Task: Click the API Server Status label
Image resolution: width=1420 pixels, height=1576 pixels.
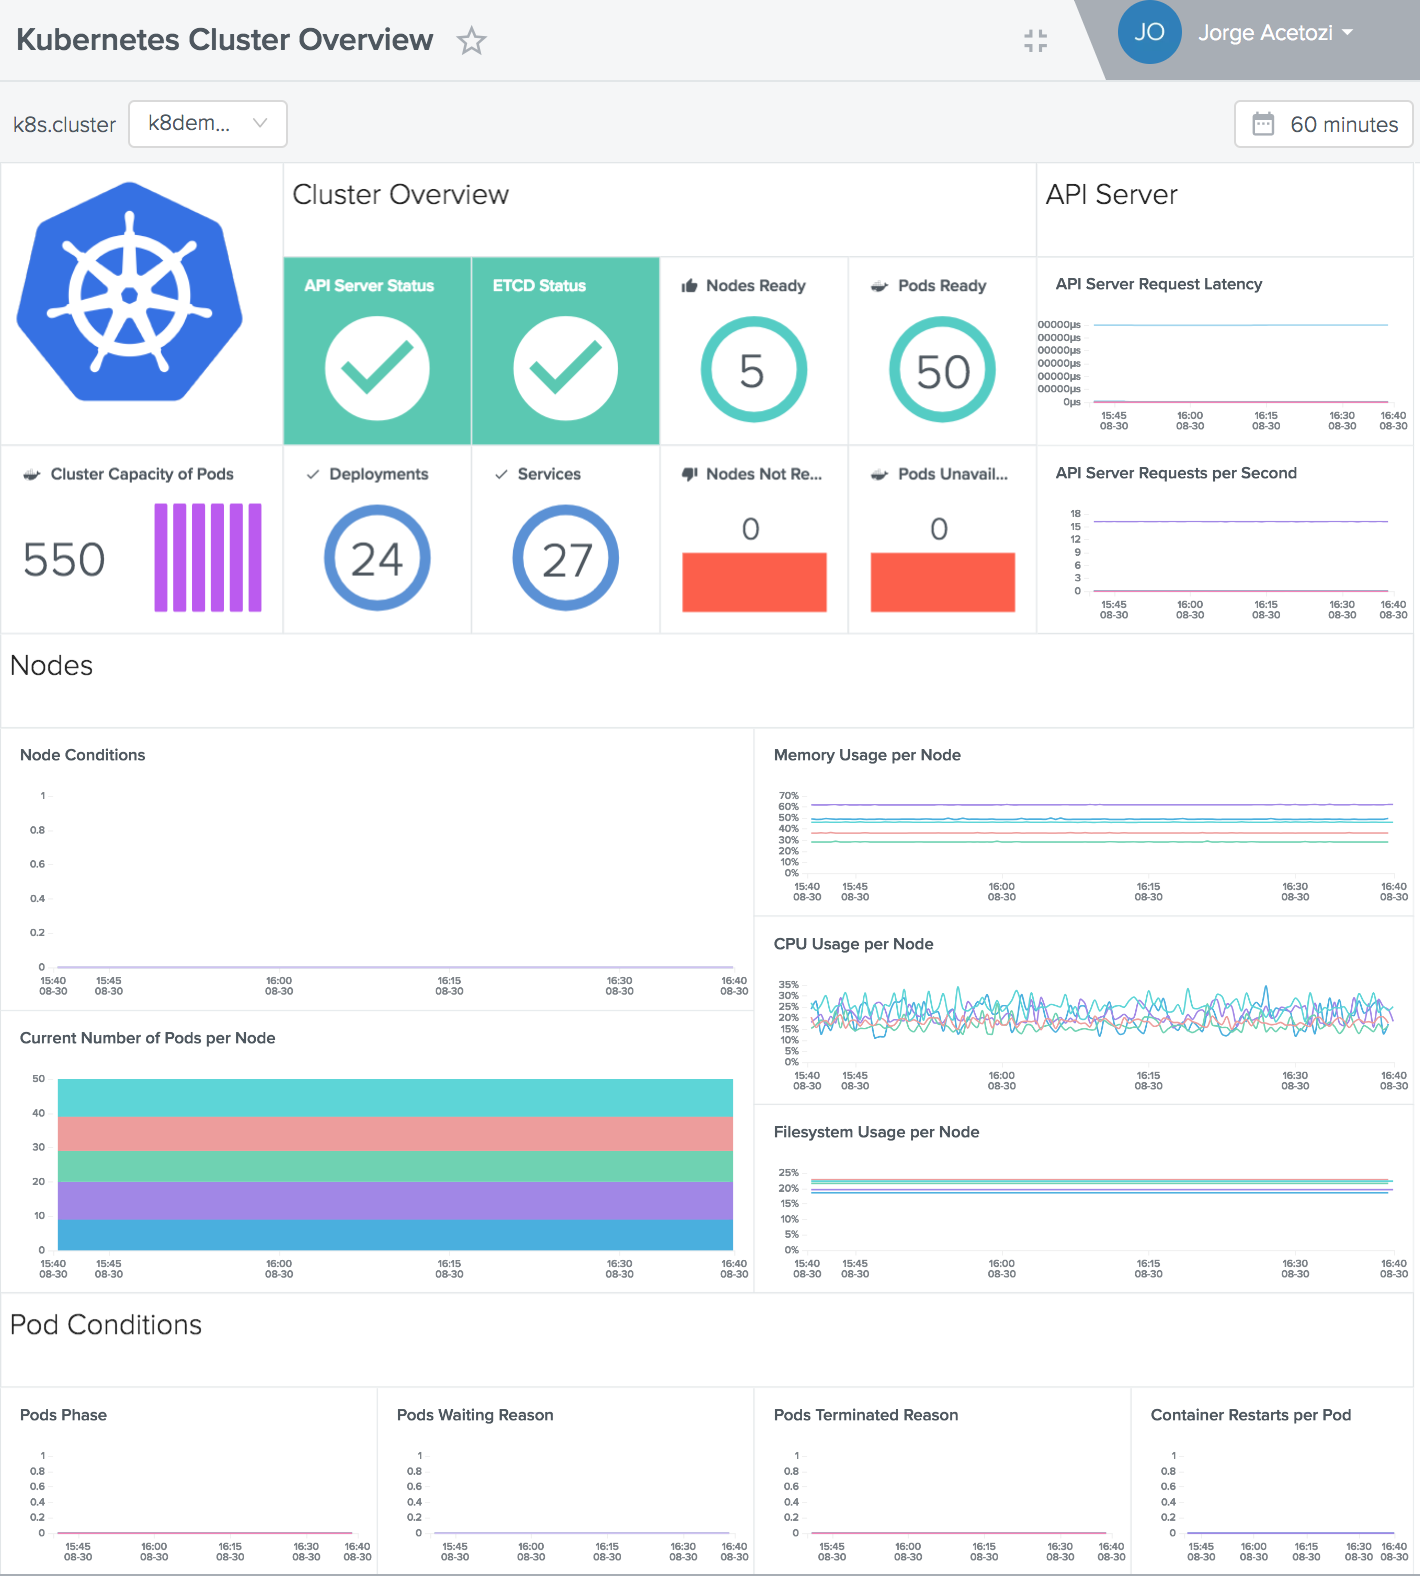Action: click(x=369, y=286)
